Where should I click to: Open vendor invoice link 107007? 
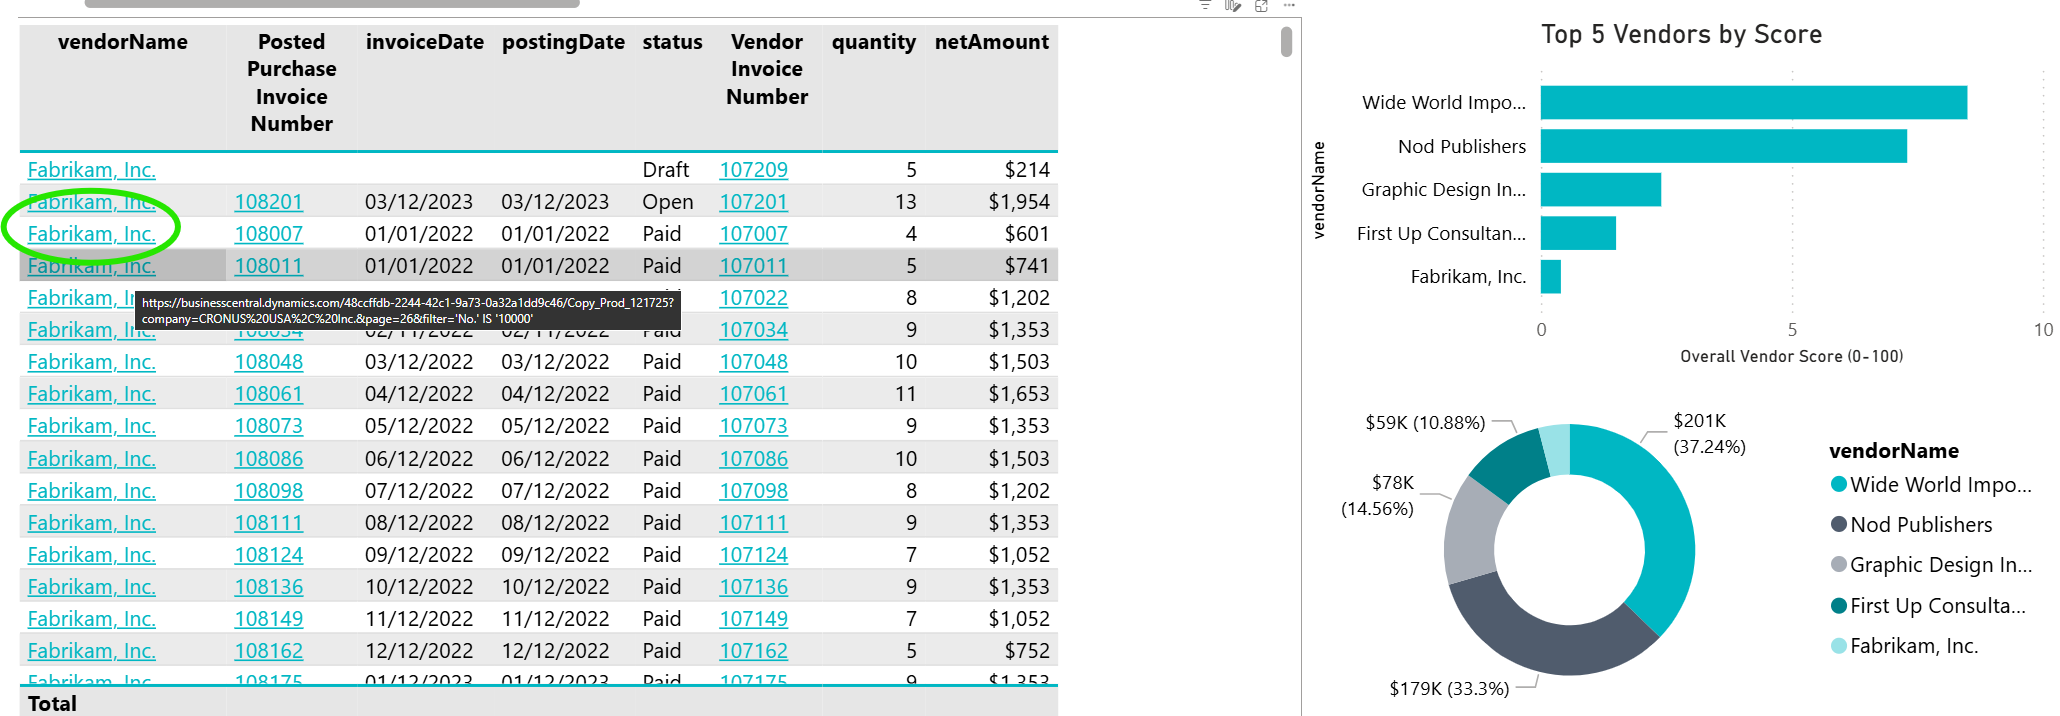753,234
